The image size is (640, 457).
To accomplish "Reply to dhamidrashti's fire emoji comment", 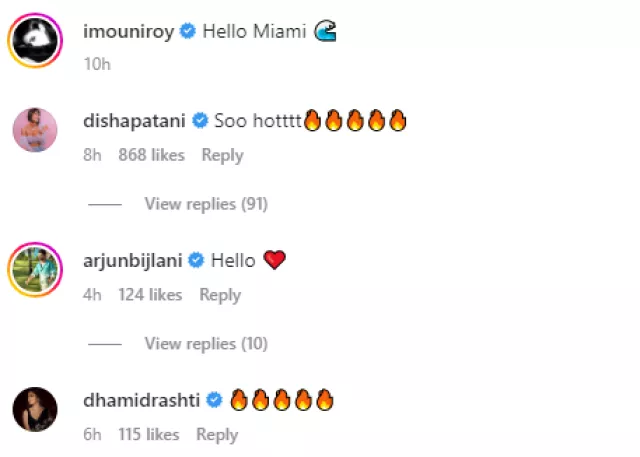I will pyautogui.click(x=217, y=434).
